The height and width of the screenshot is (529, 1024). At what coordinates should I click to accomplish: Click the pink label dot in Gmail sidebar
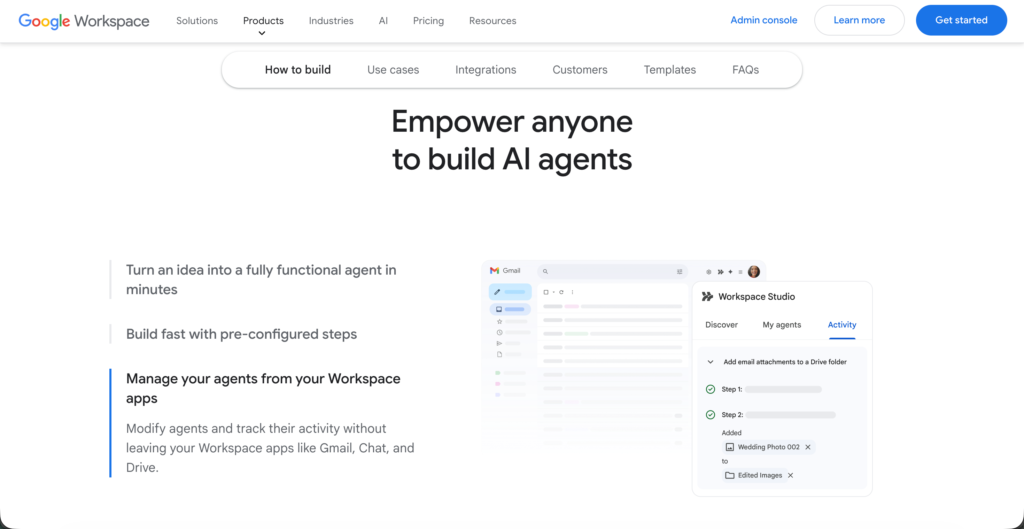pyautogui.click(x=498, y=384)
